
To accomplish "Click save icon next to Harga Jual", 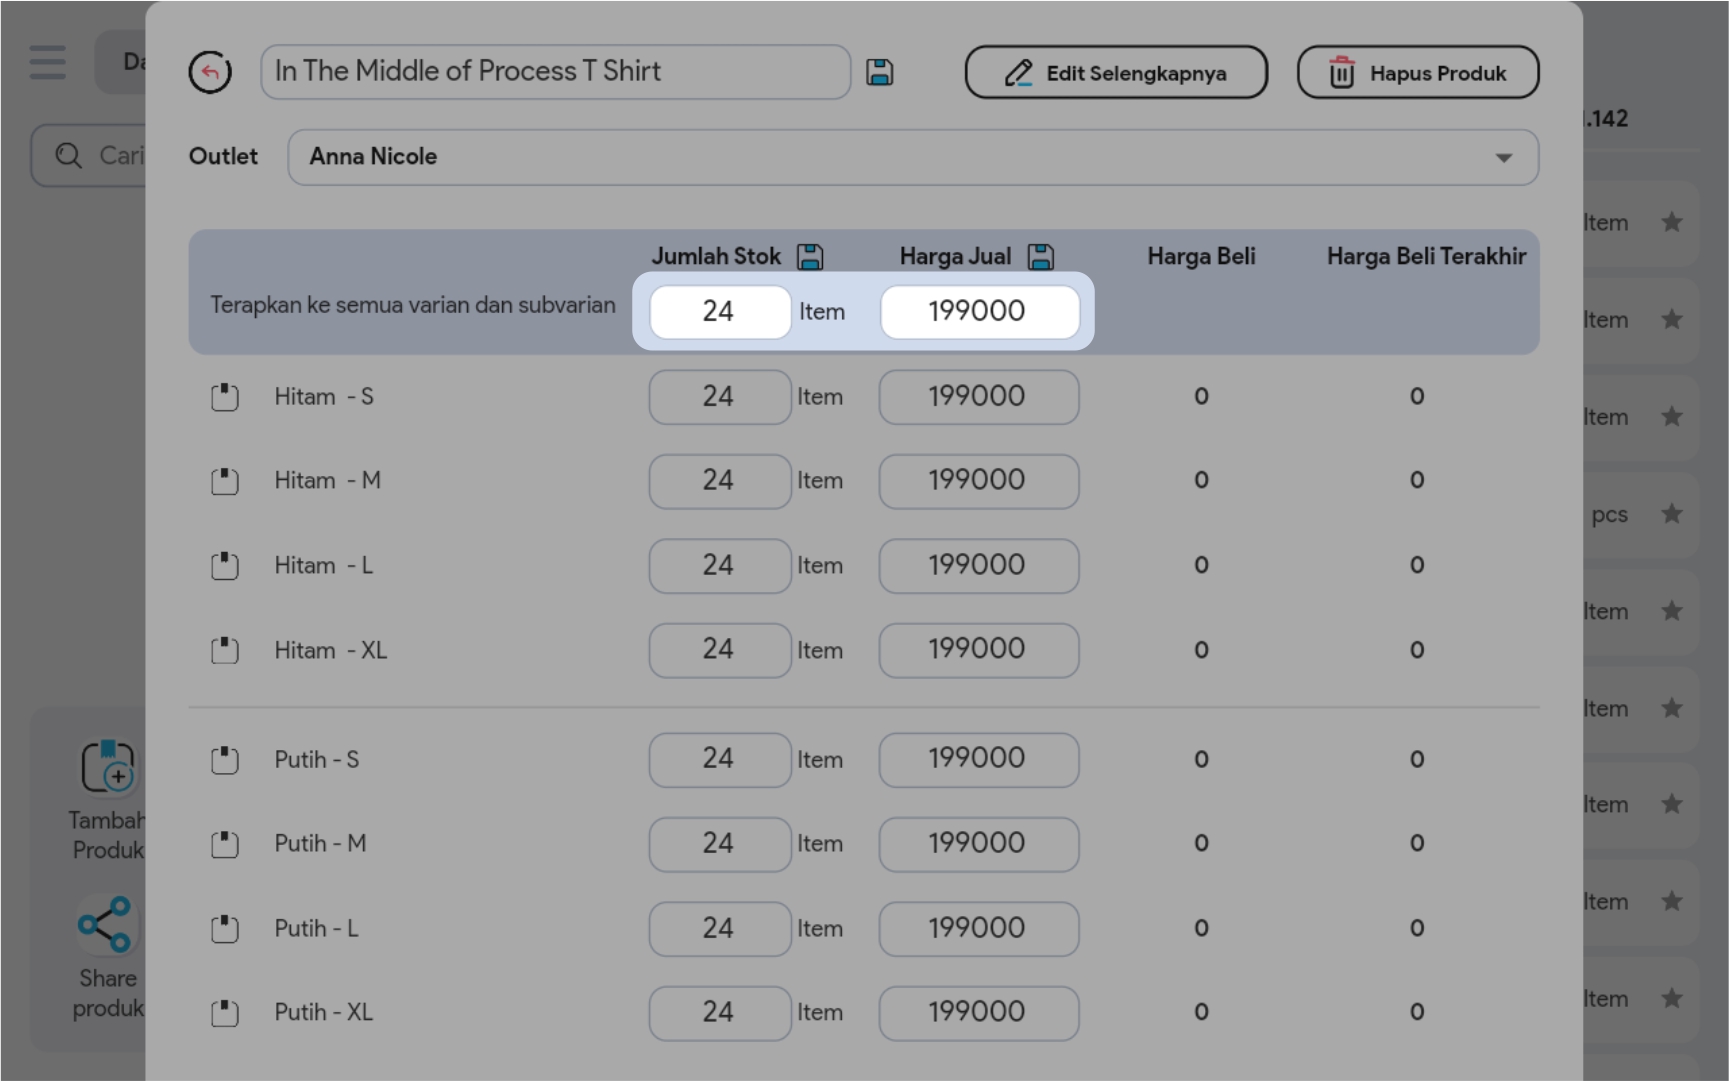I will click(x=1041, y=257).
